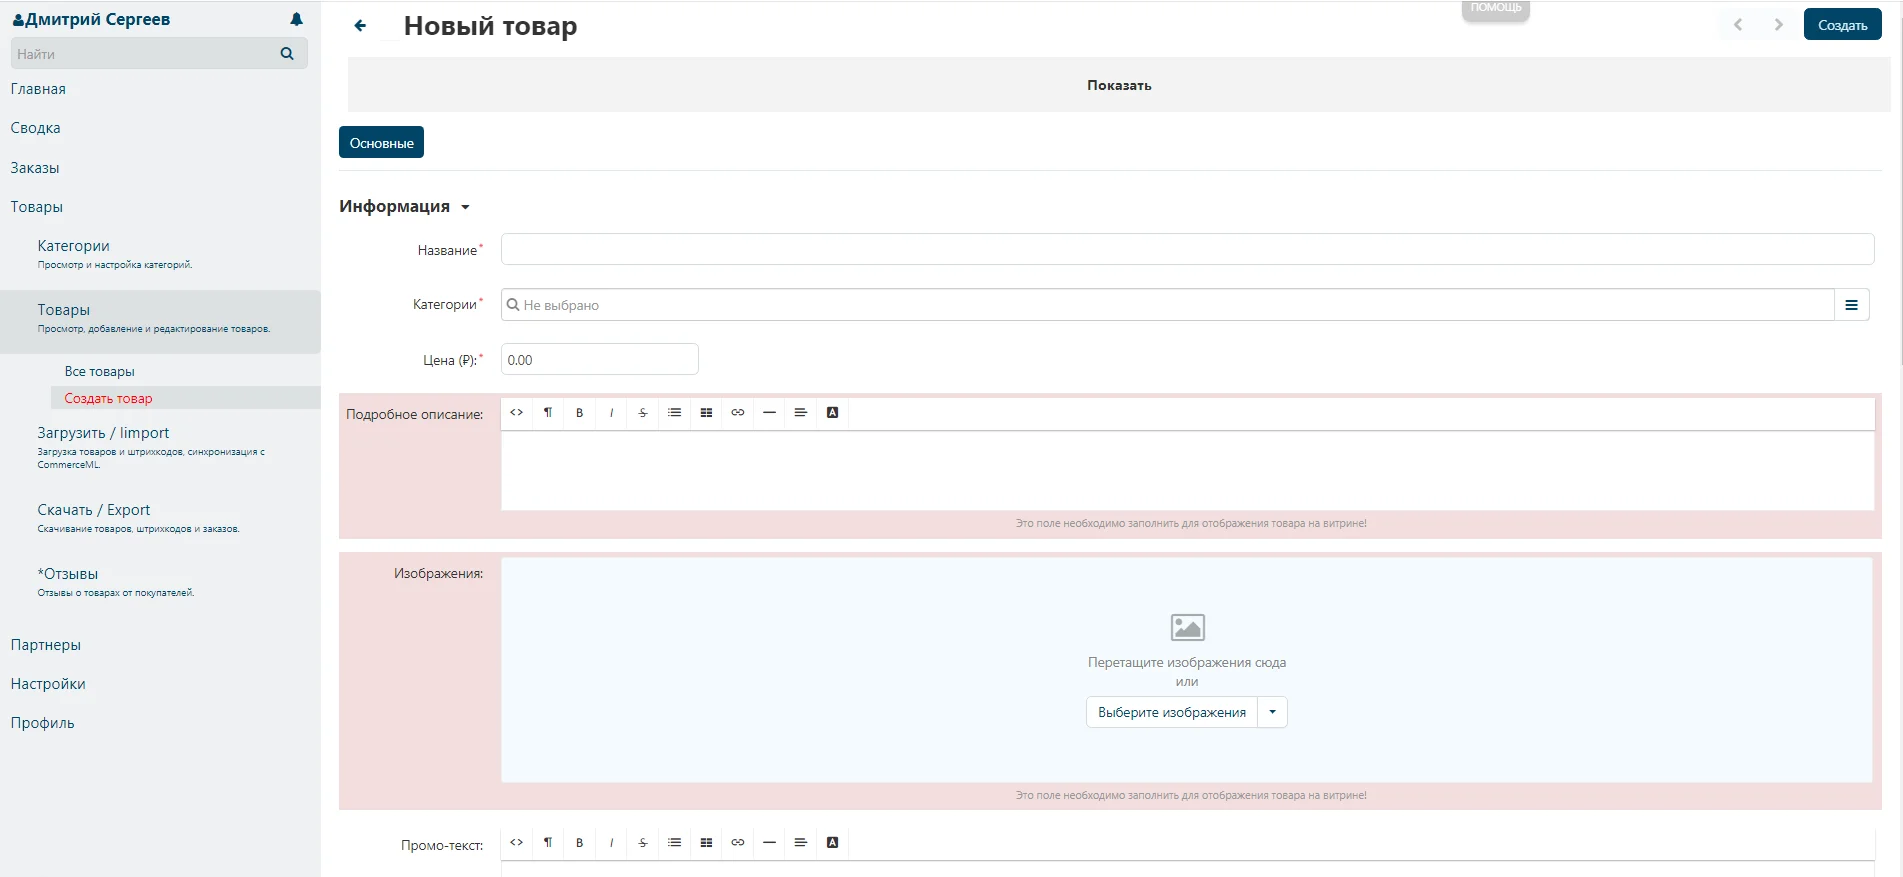Insert link in Промо-текст editor
This screenshot has width=1903, height=877.
coord(738,843)
